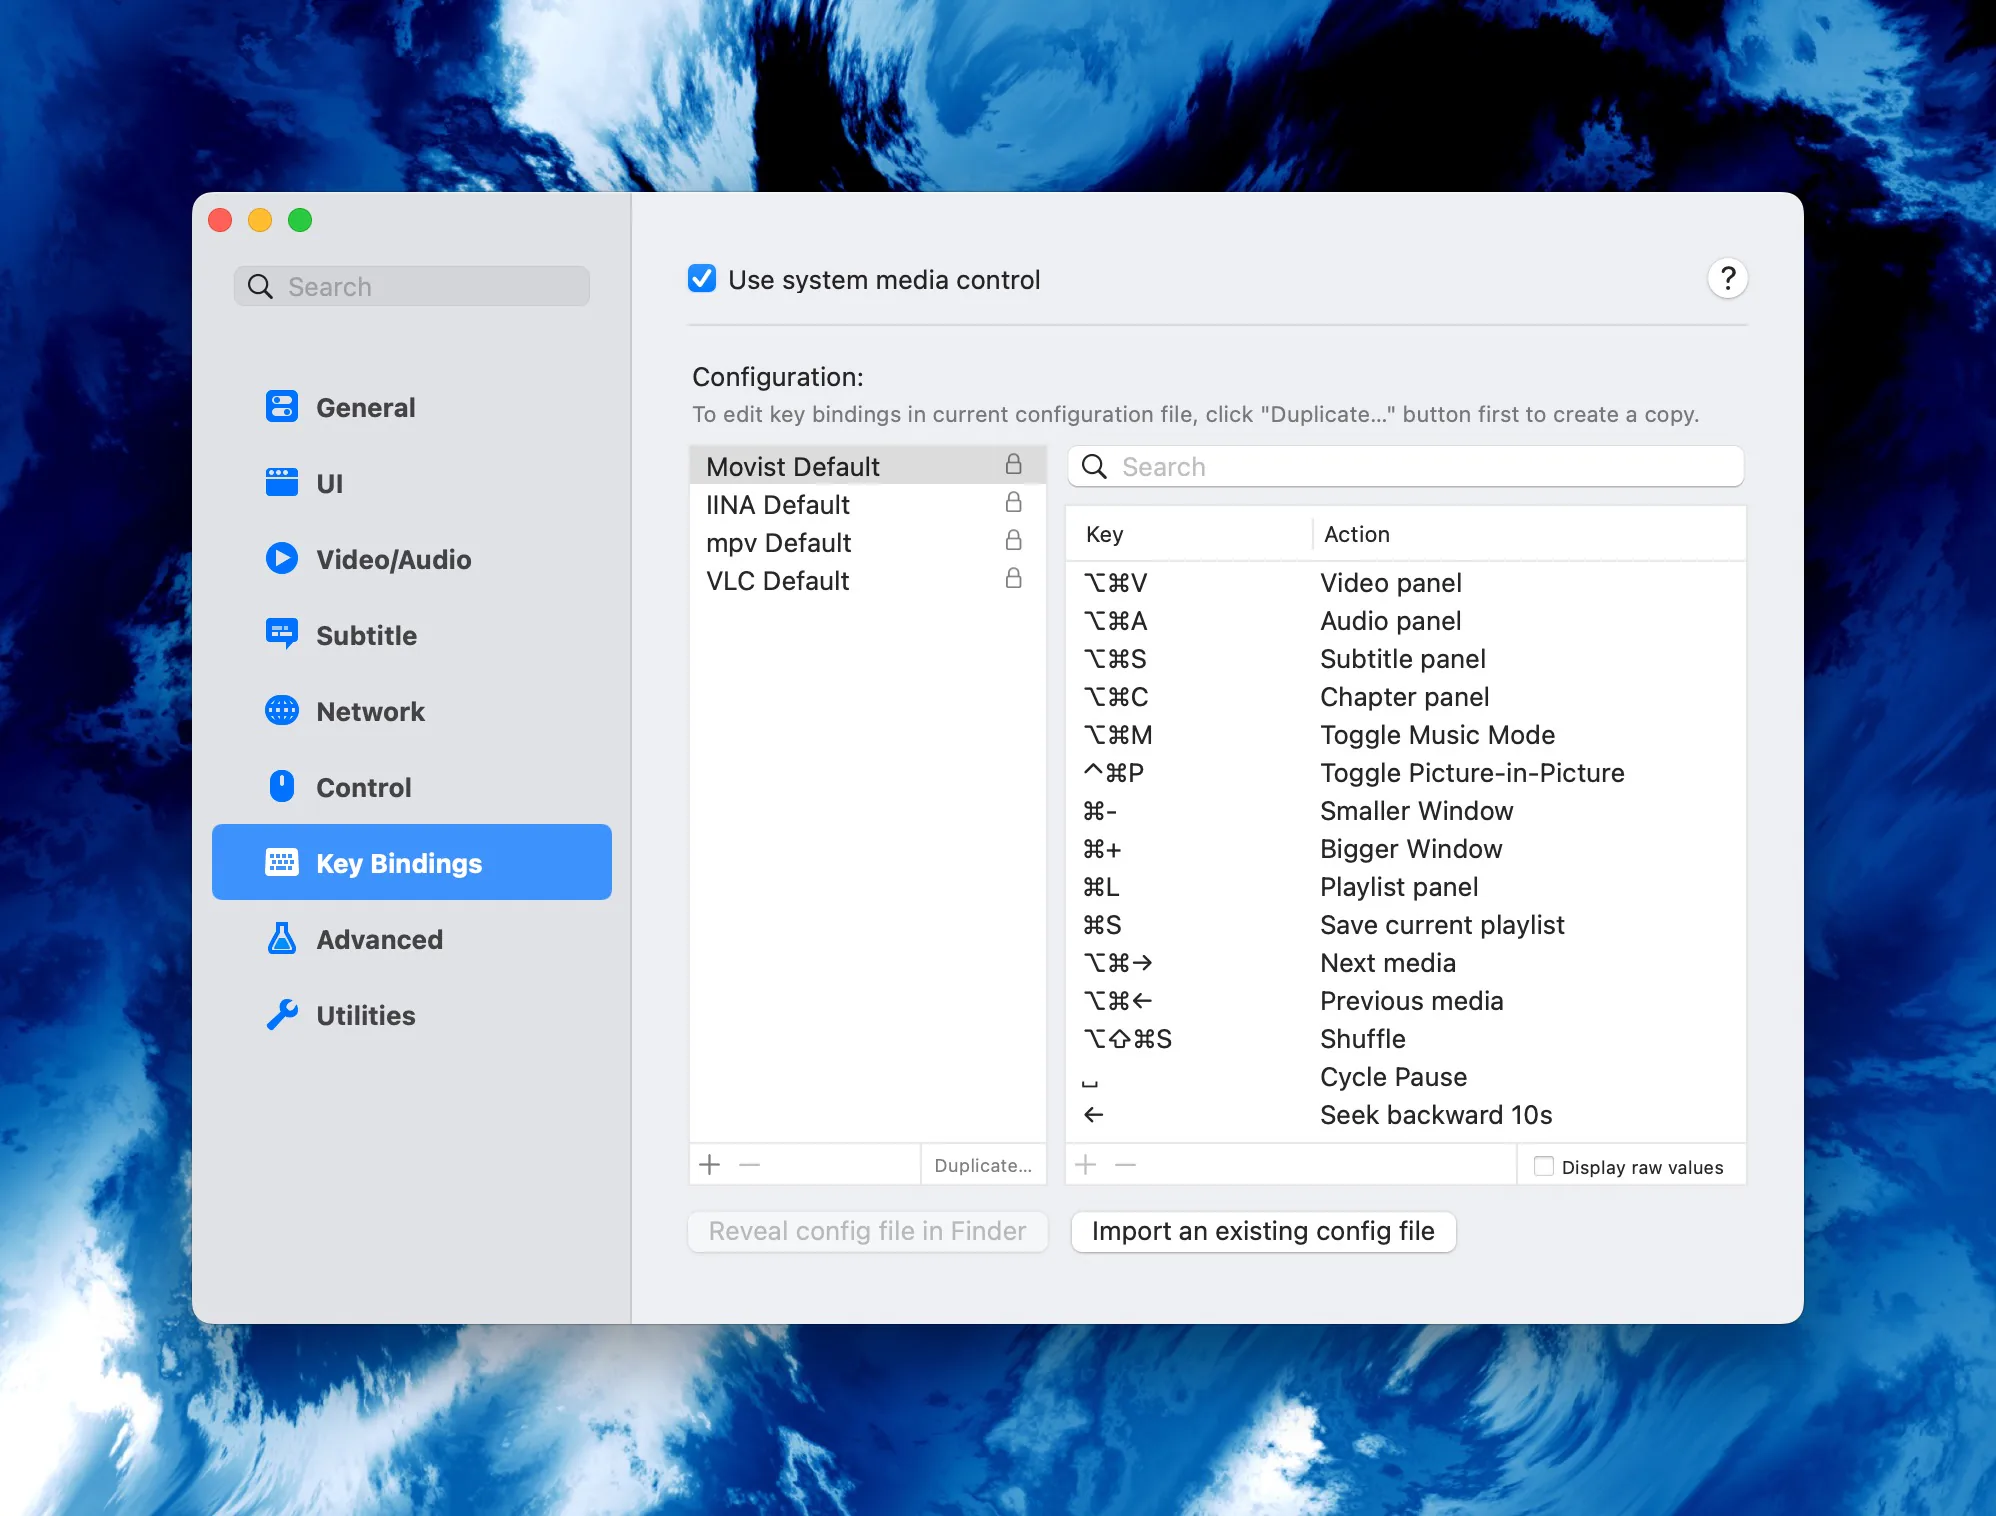Click Reveal config file in Finder
1996x1516 pixels.
(x=867, y=1231)
